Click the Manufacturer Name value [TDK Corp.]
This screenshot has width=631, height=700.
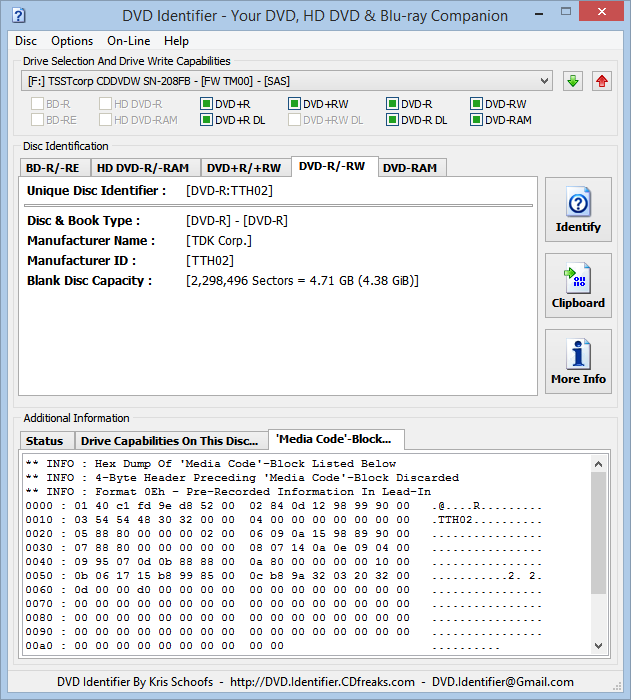(219, 241)
